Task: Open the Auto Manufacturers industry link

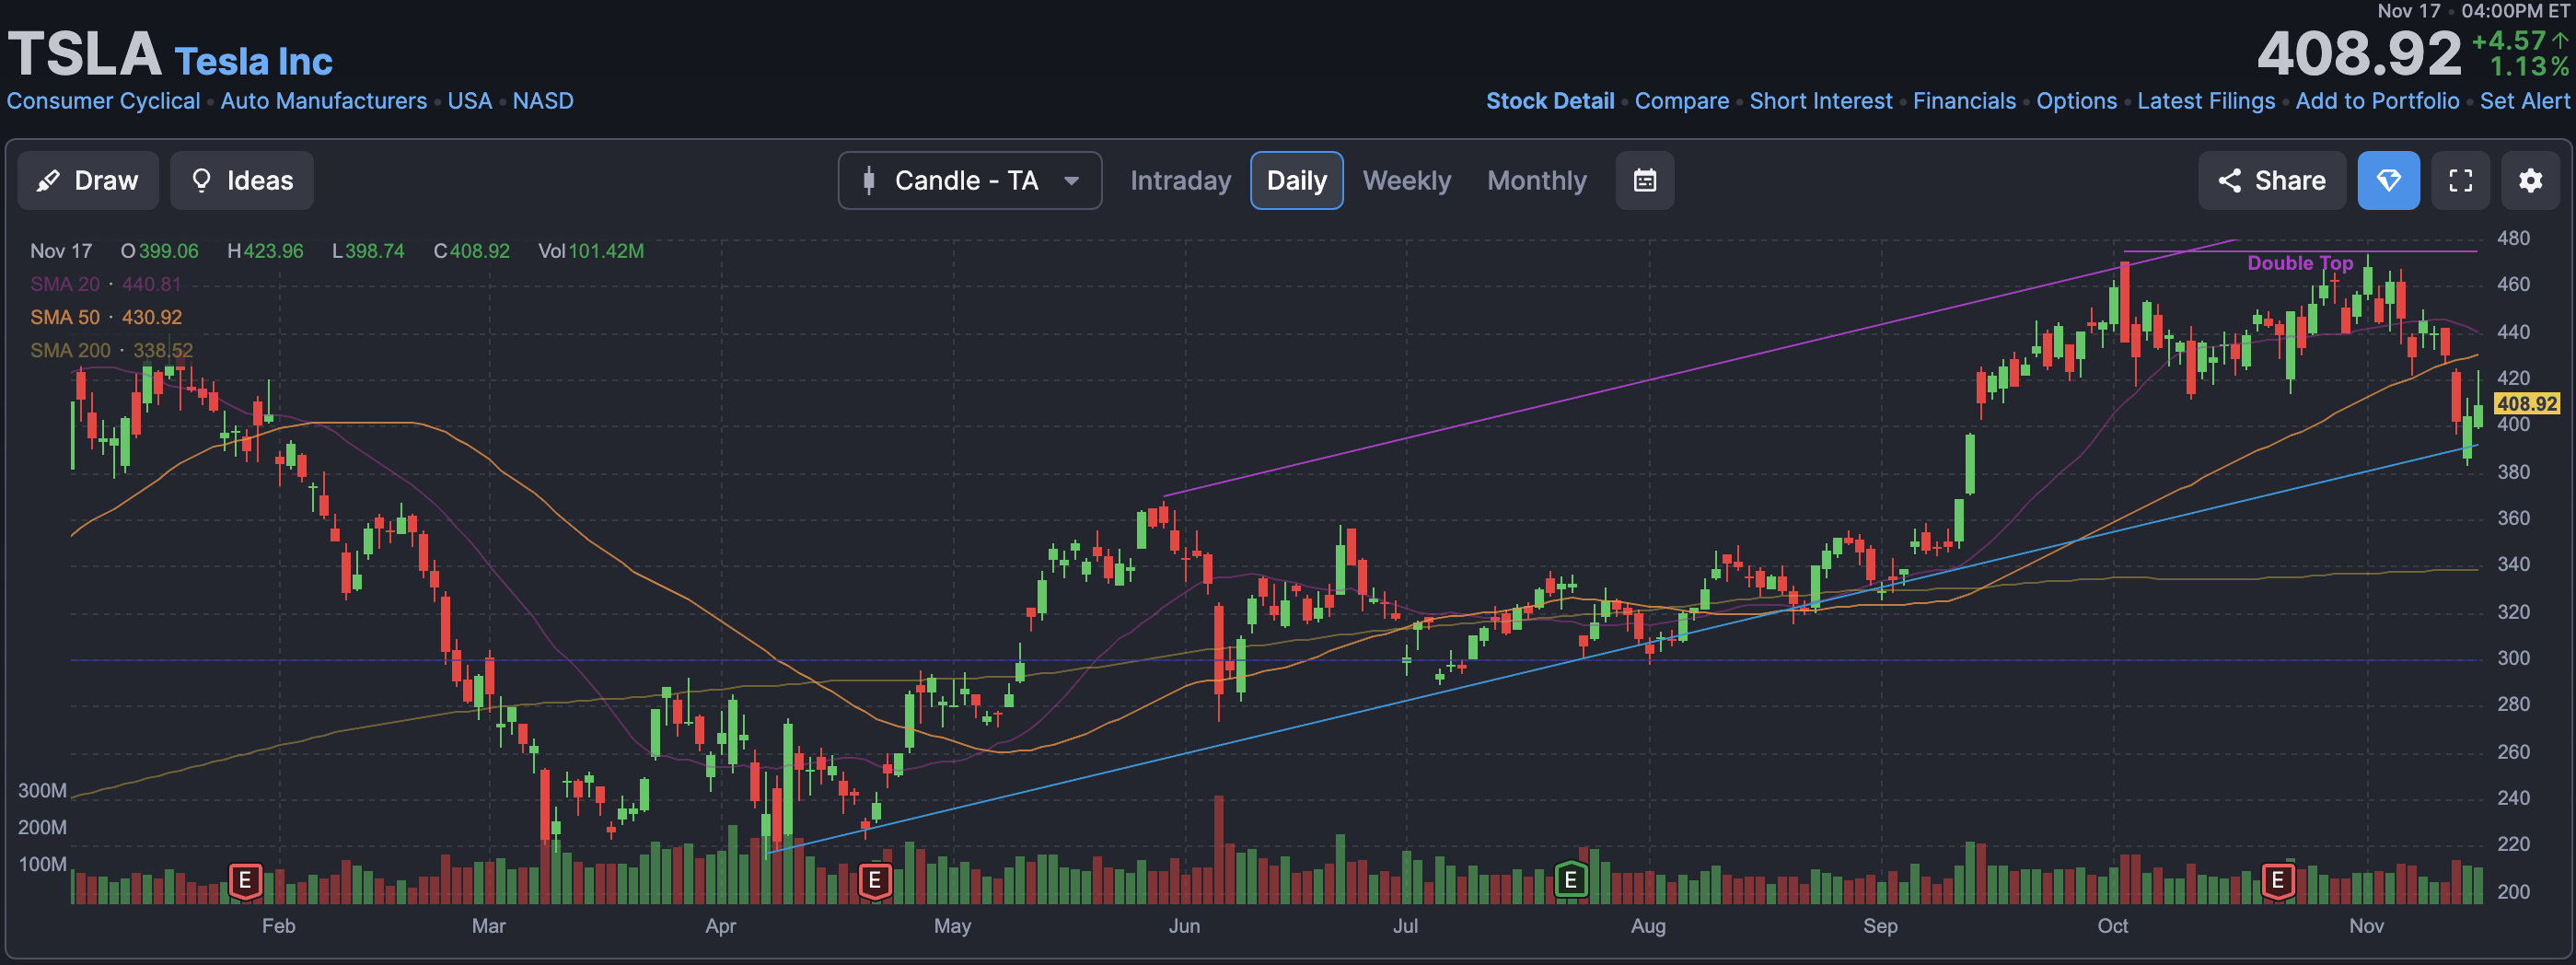Action: (x=324, y=101)
